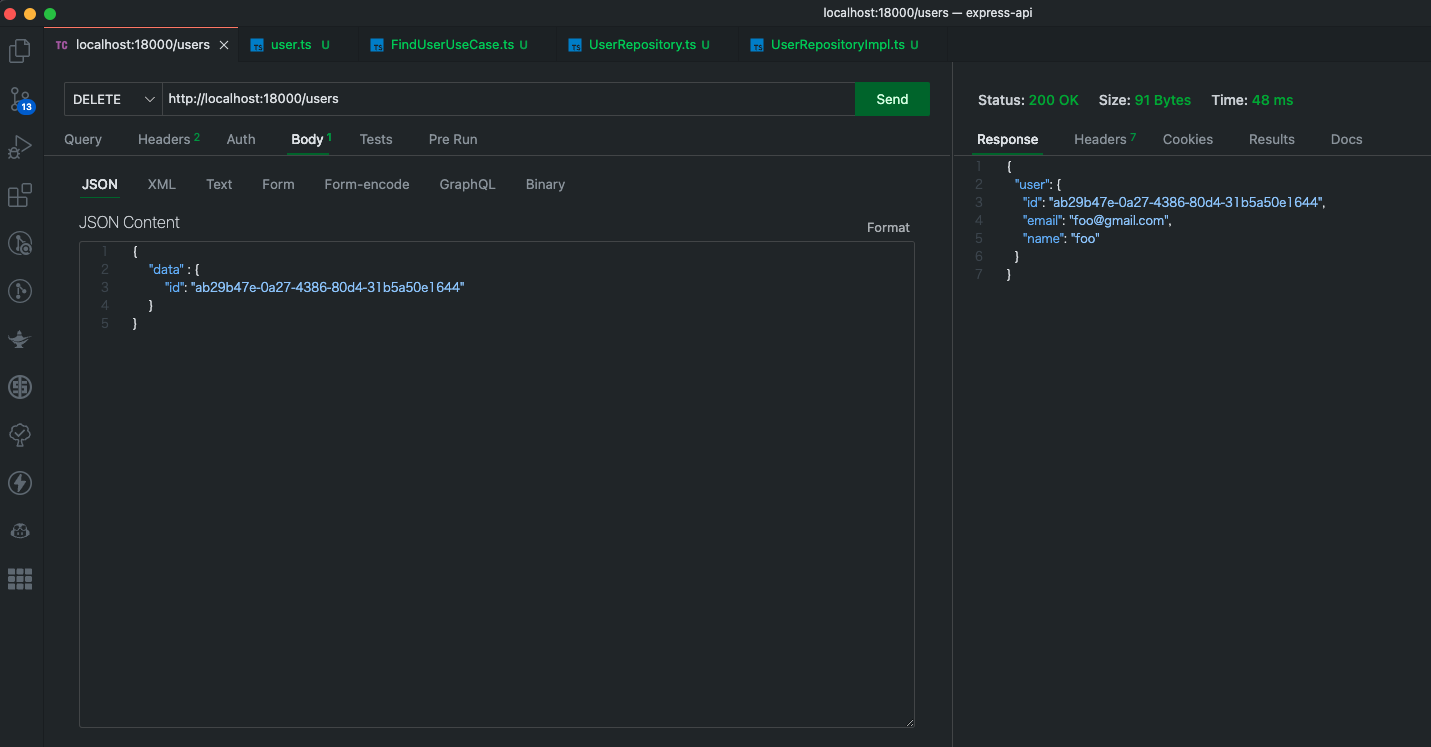Screen dimensions: 1431x747
Task: Click Send to fire the request
Action: [892, 99]
